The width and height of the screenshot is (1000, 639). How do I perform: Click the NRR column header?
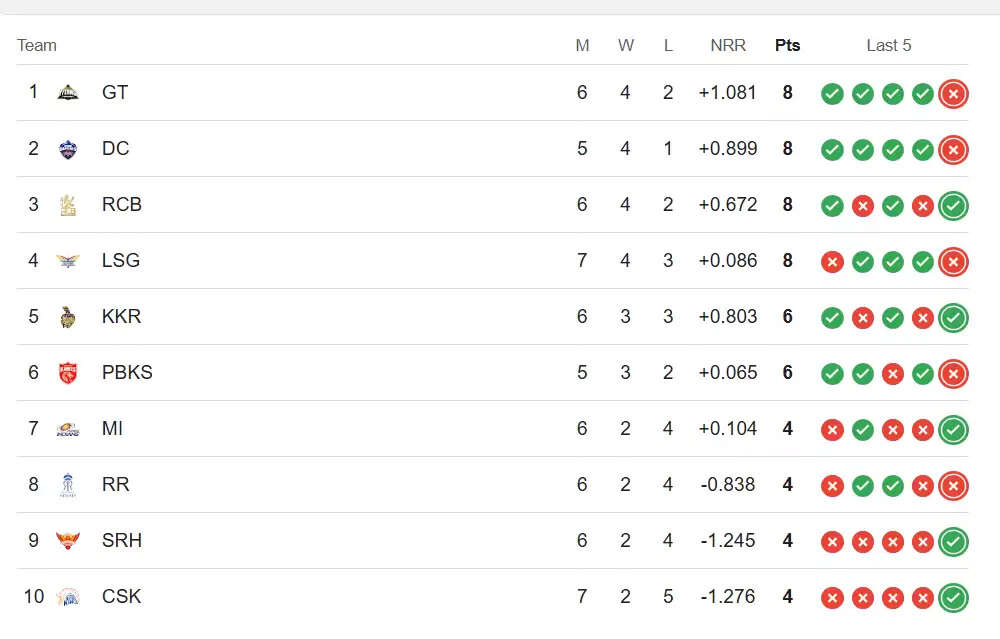click(727, 45)
